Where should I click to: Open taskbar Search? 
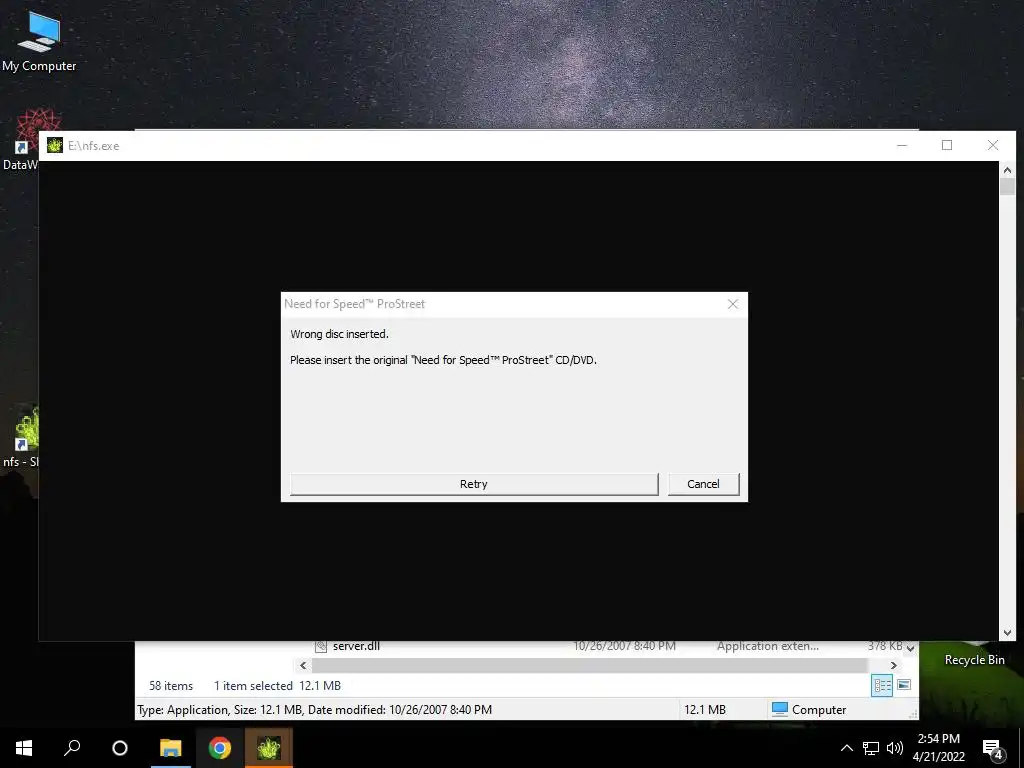(x=72, y=748)
